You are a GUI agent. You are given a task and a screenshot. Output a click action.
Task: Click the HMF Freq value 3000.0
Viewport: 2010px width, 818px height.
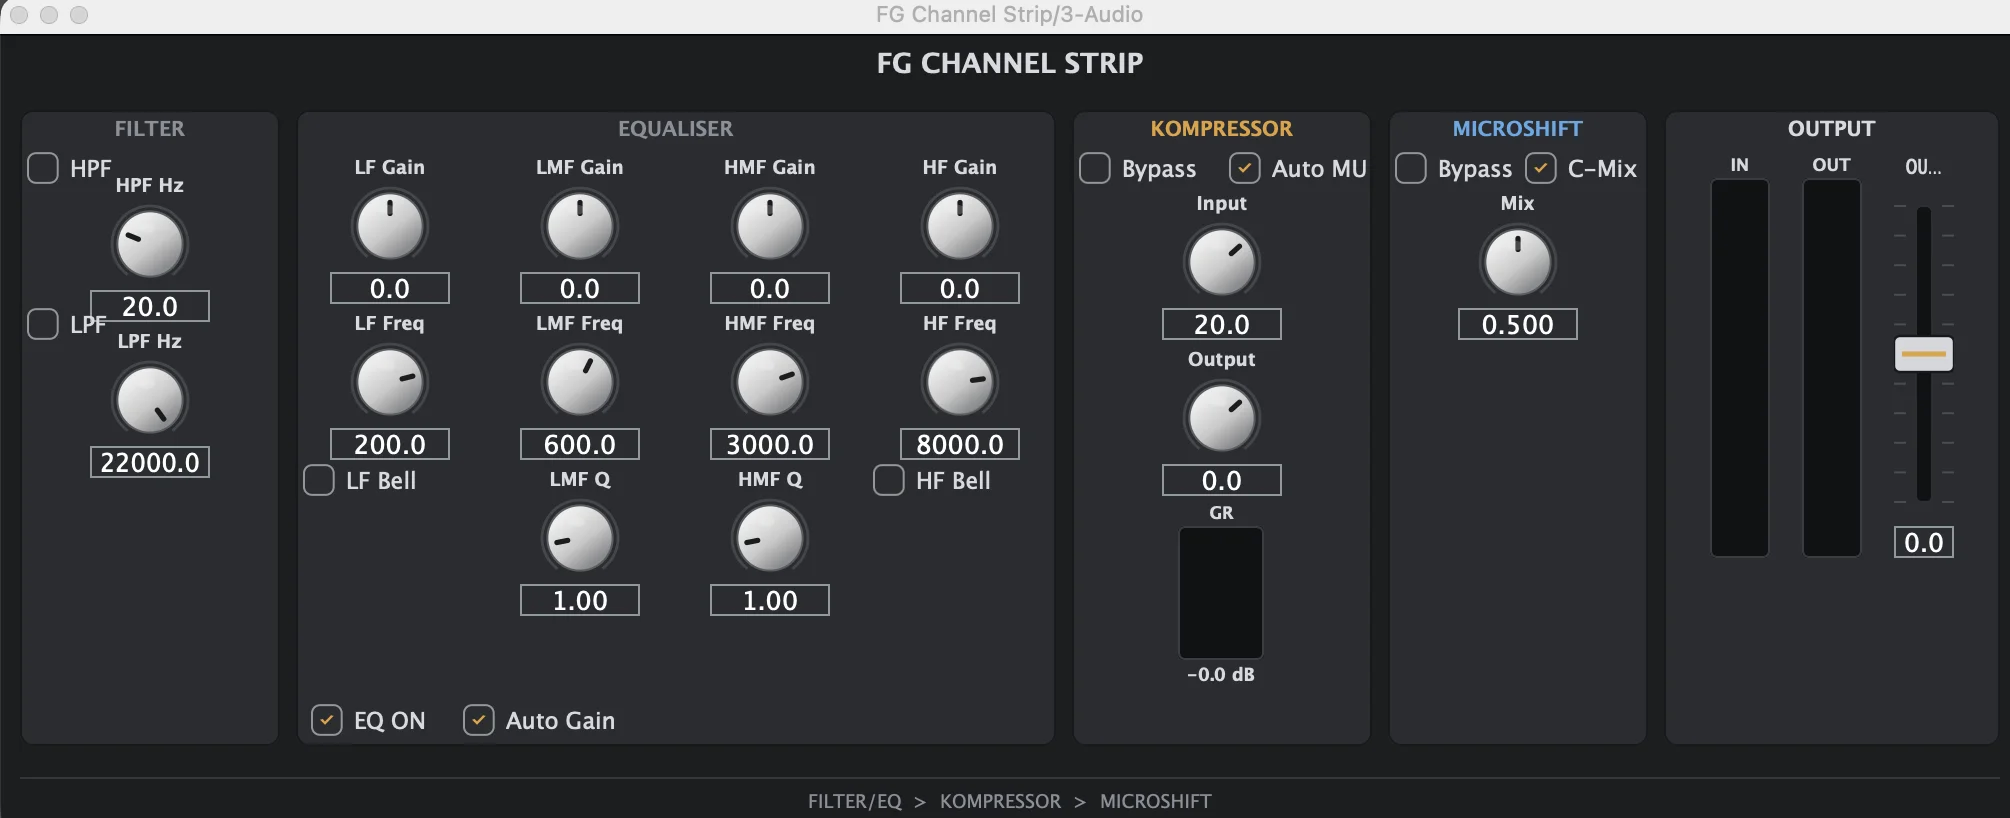pos(770,444)
